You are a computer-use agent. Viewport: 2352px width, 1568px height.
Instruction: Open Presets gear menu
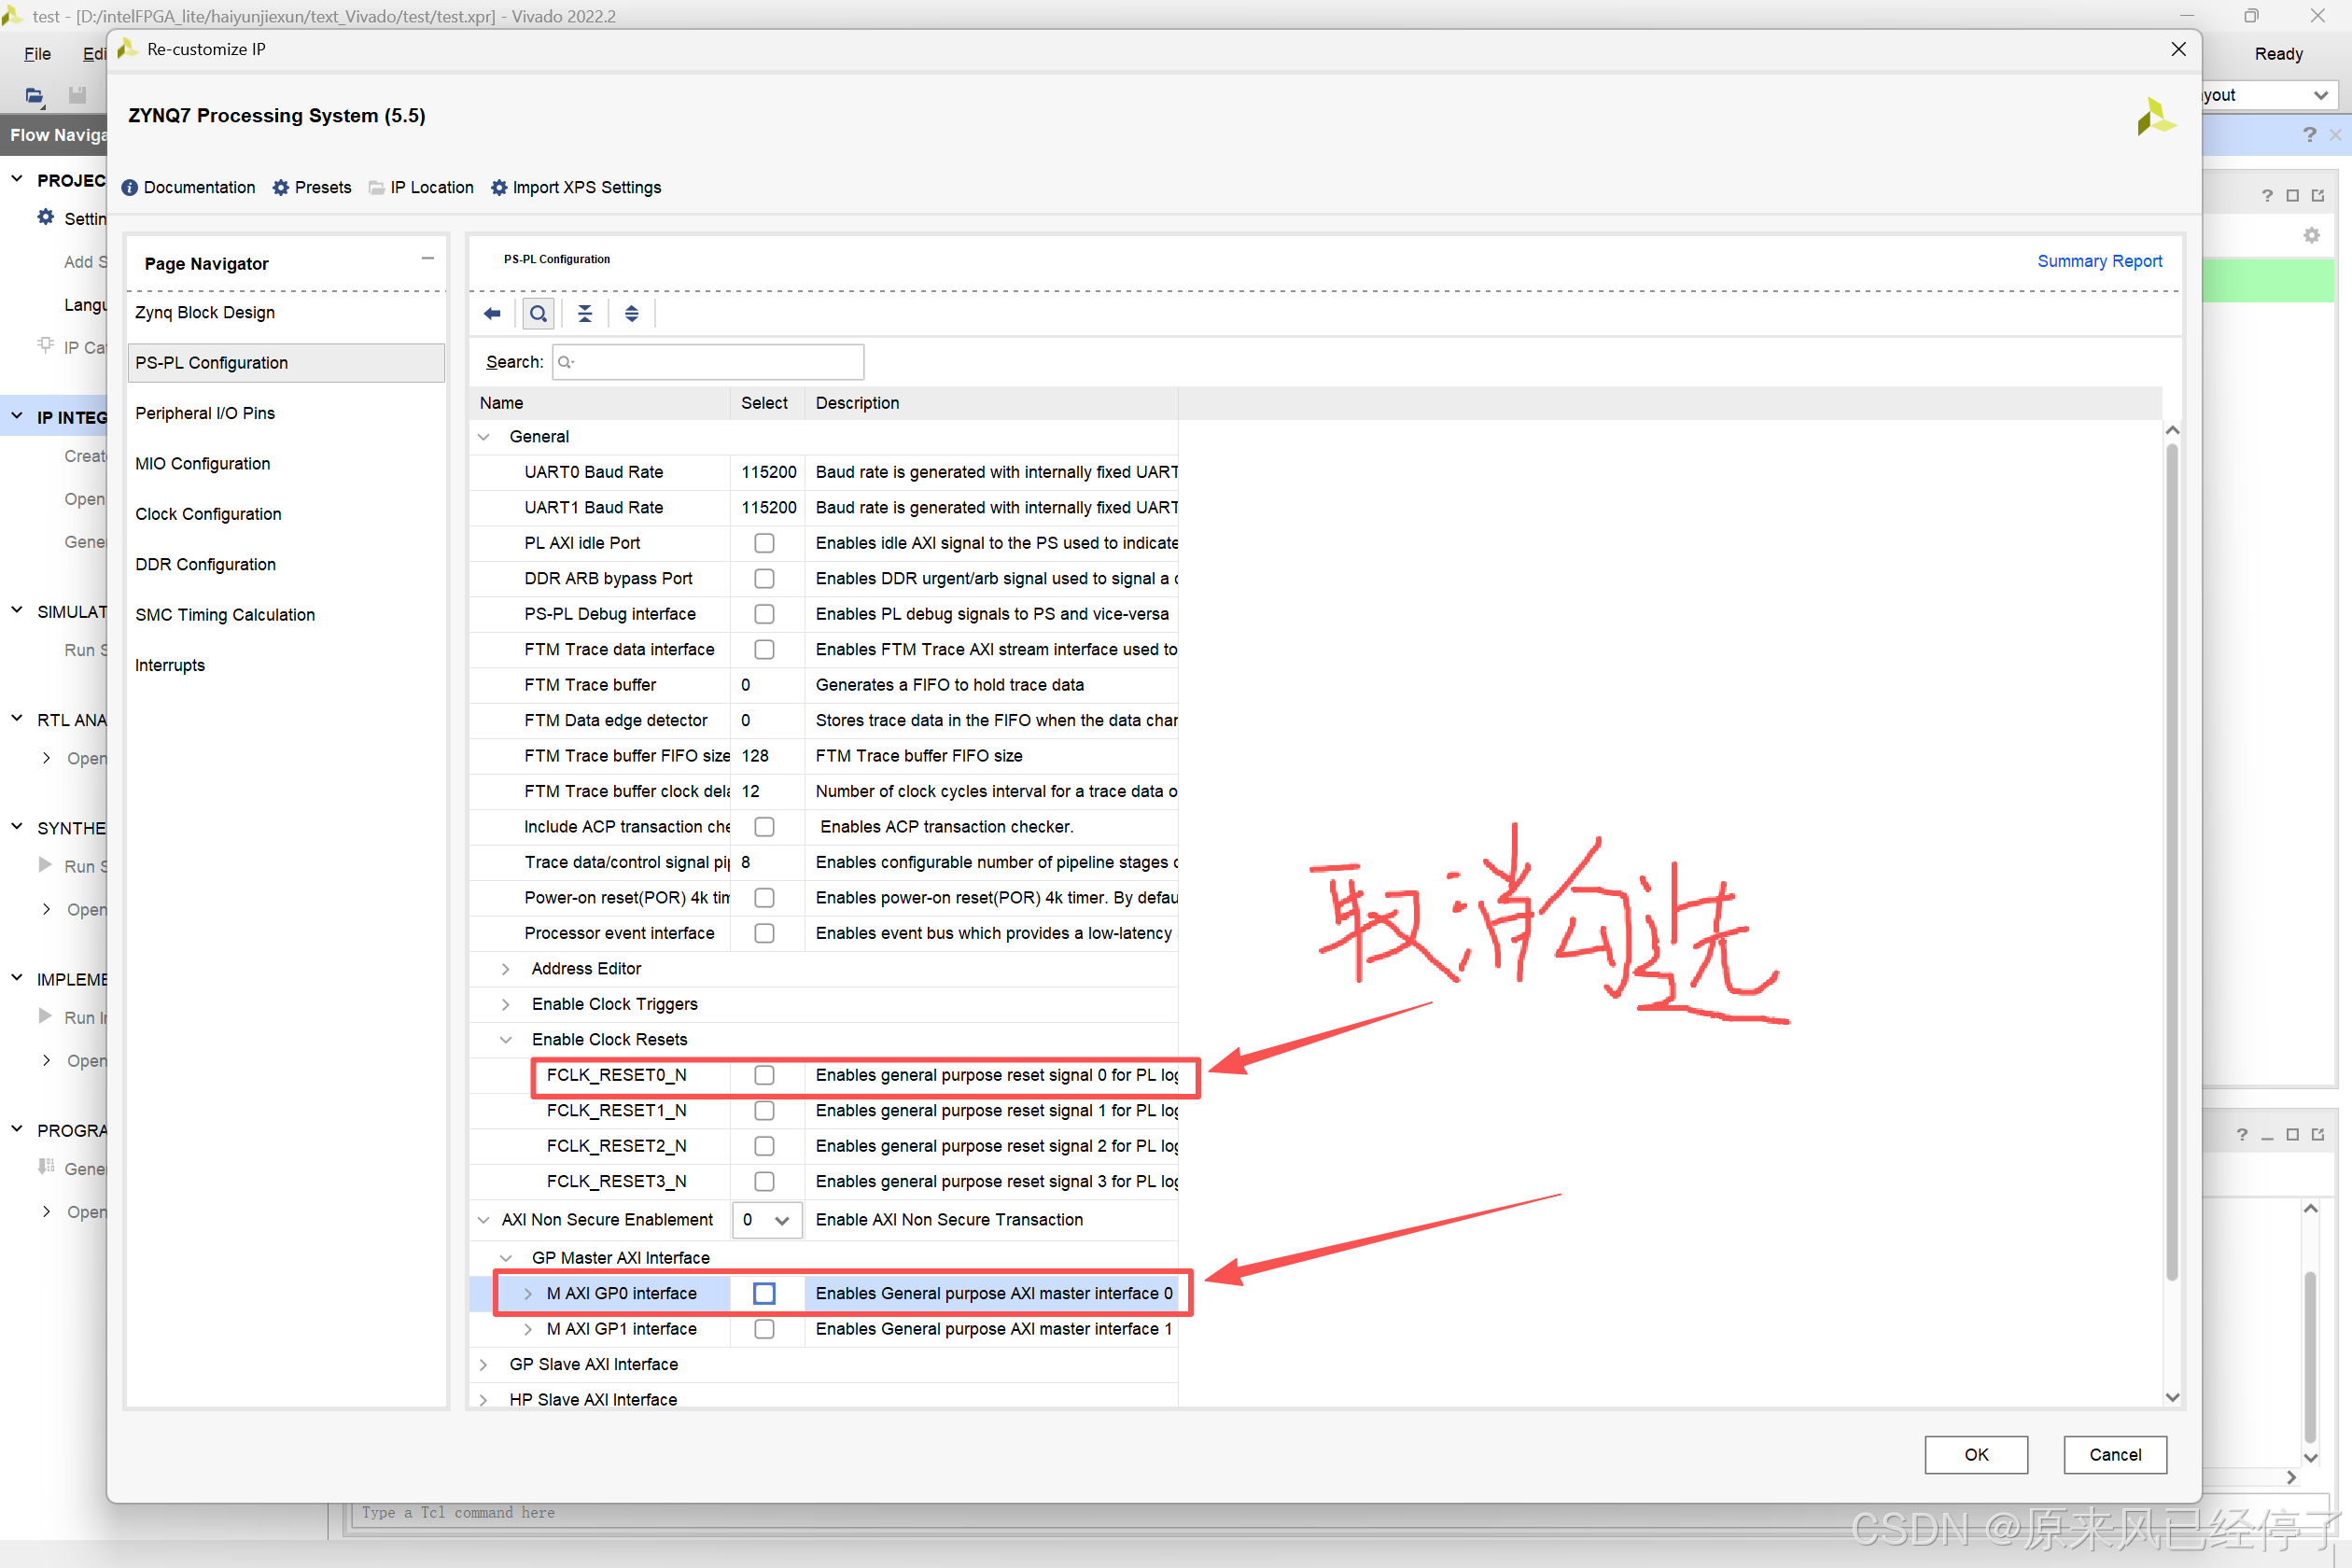281,188
